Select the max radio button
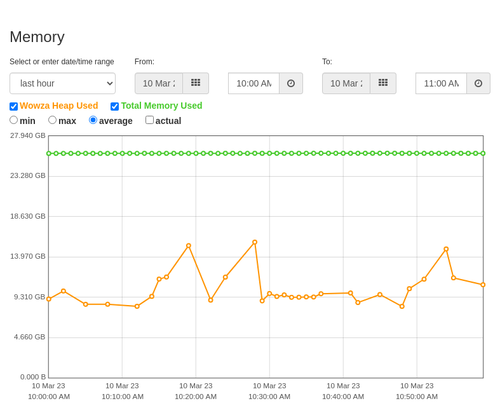This screenshot has width=500, height=403. click(x=52, y=120)
